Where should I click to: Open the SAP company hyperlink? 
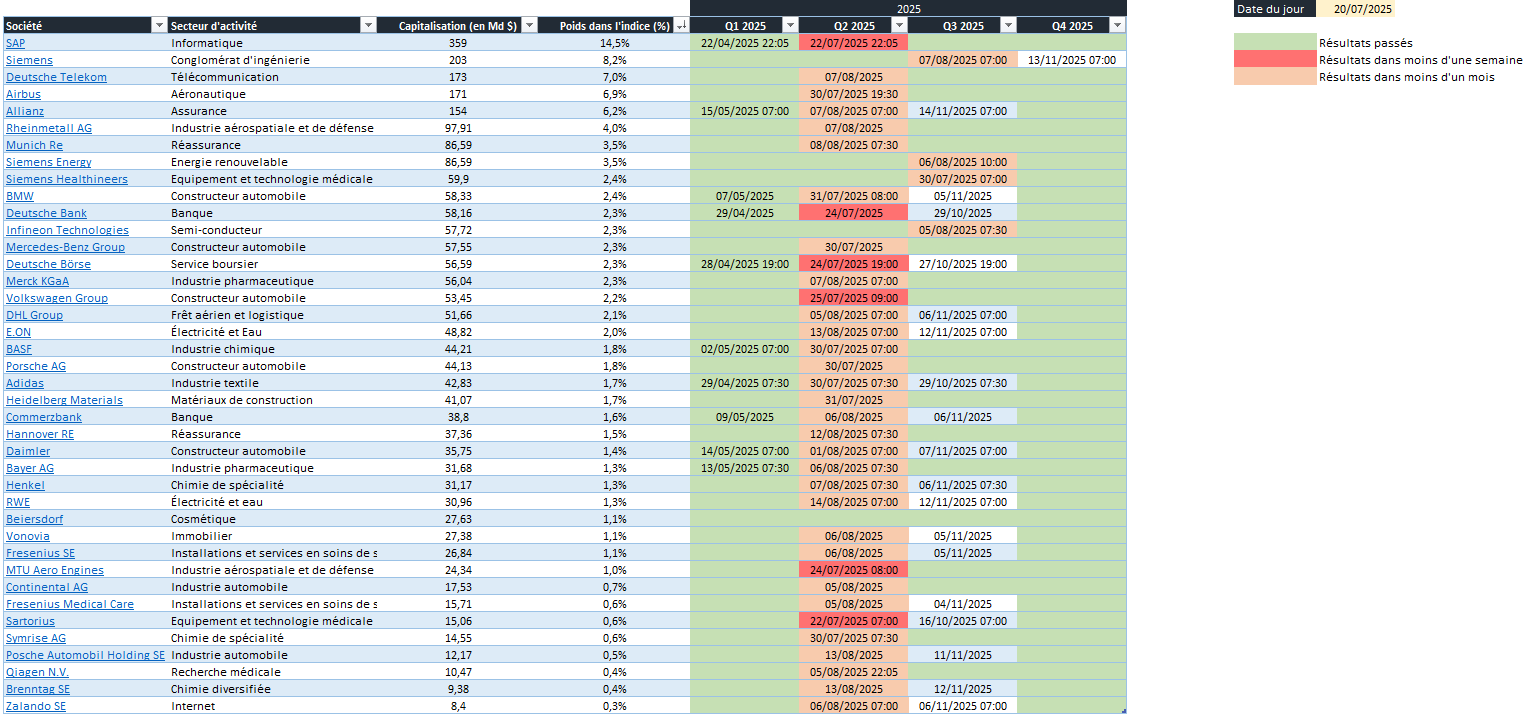(16, 43)
